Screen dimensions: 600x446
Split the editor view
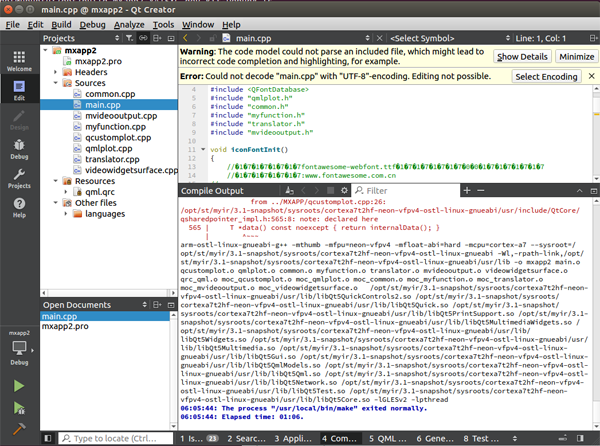click(593, 38)
